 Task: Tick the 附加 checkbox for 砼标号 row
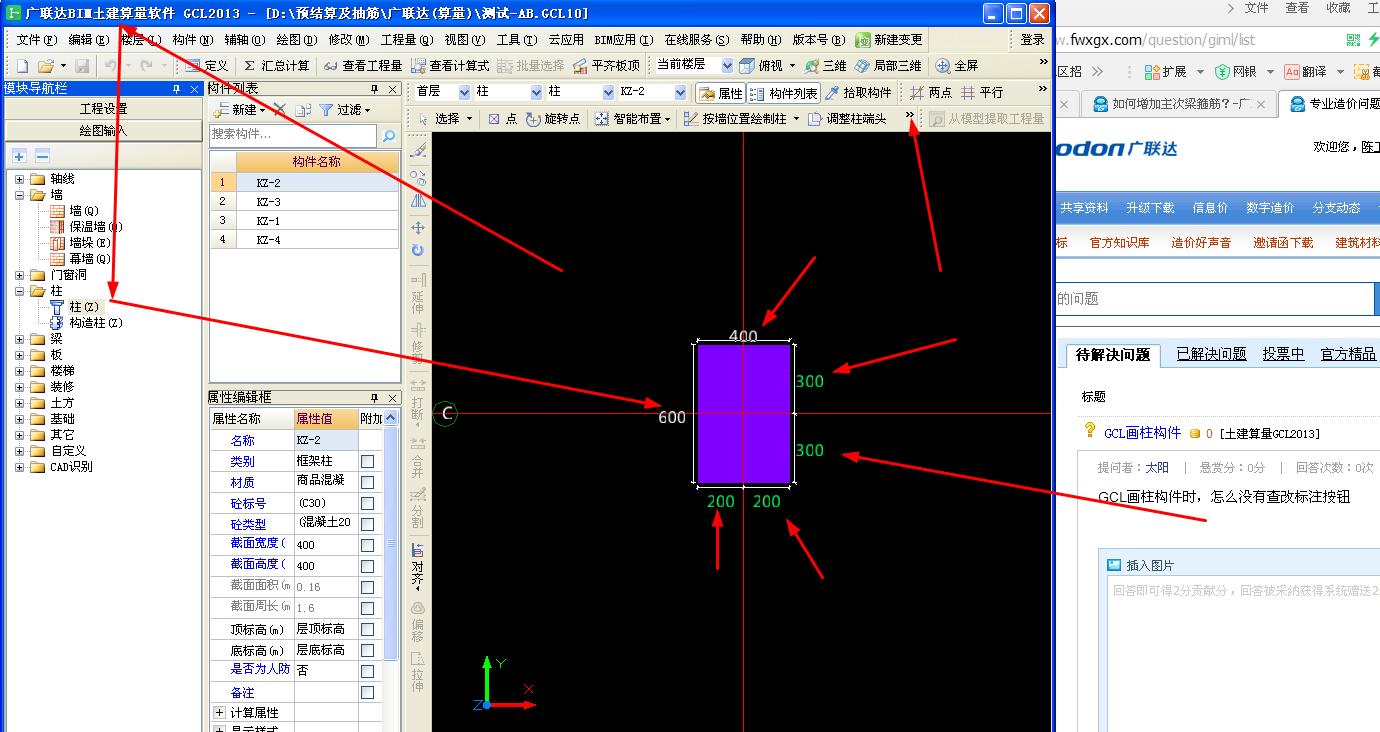(367, 503)
